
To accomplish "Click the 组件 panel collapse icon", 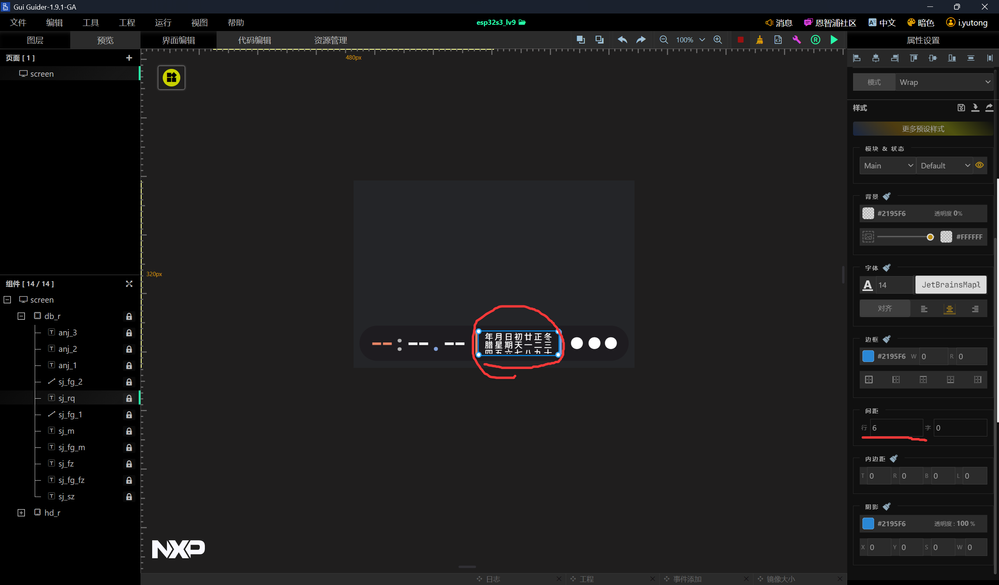I will (x=129, y=284).
